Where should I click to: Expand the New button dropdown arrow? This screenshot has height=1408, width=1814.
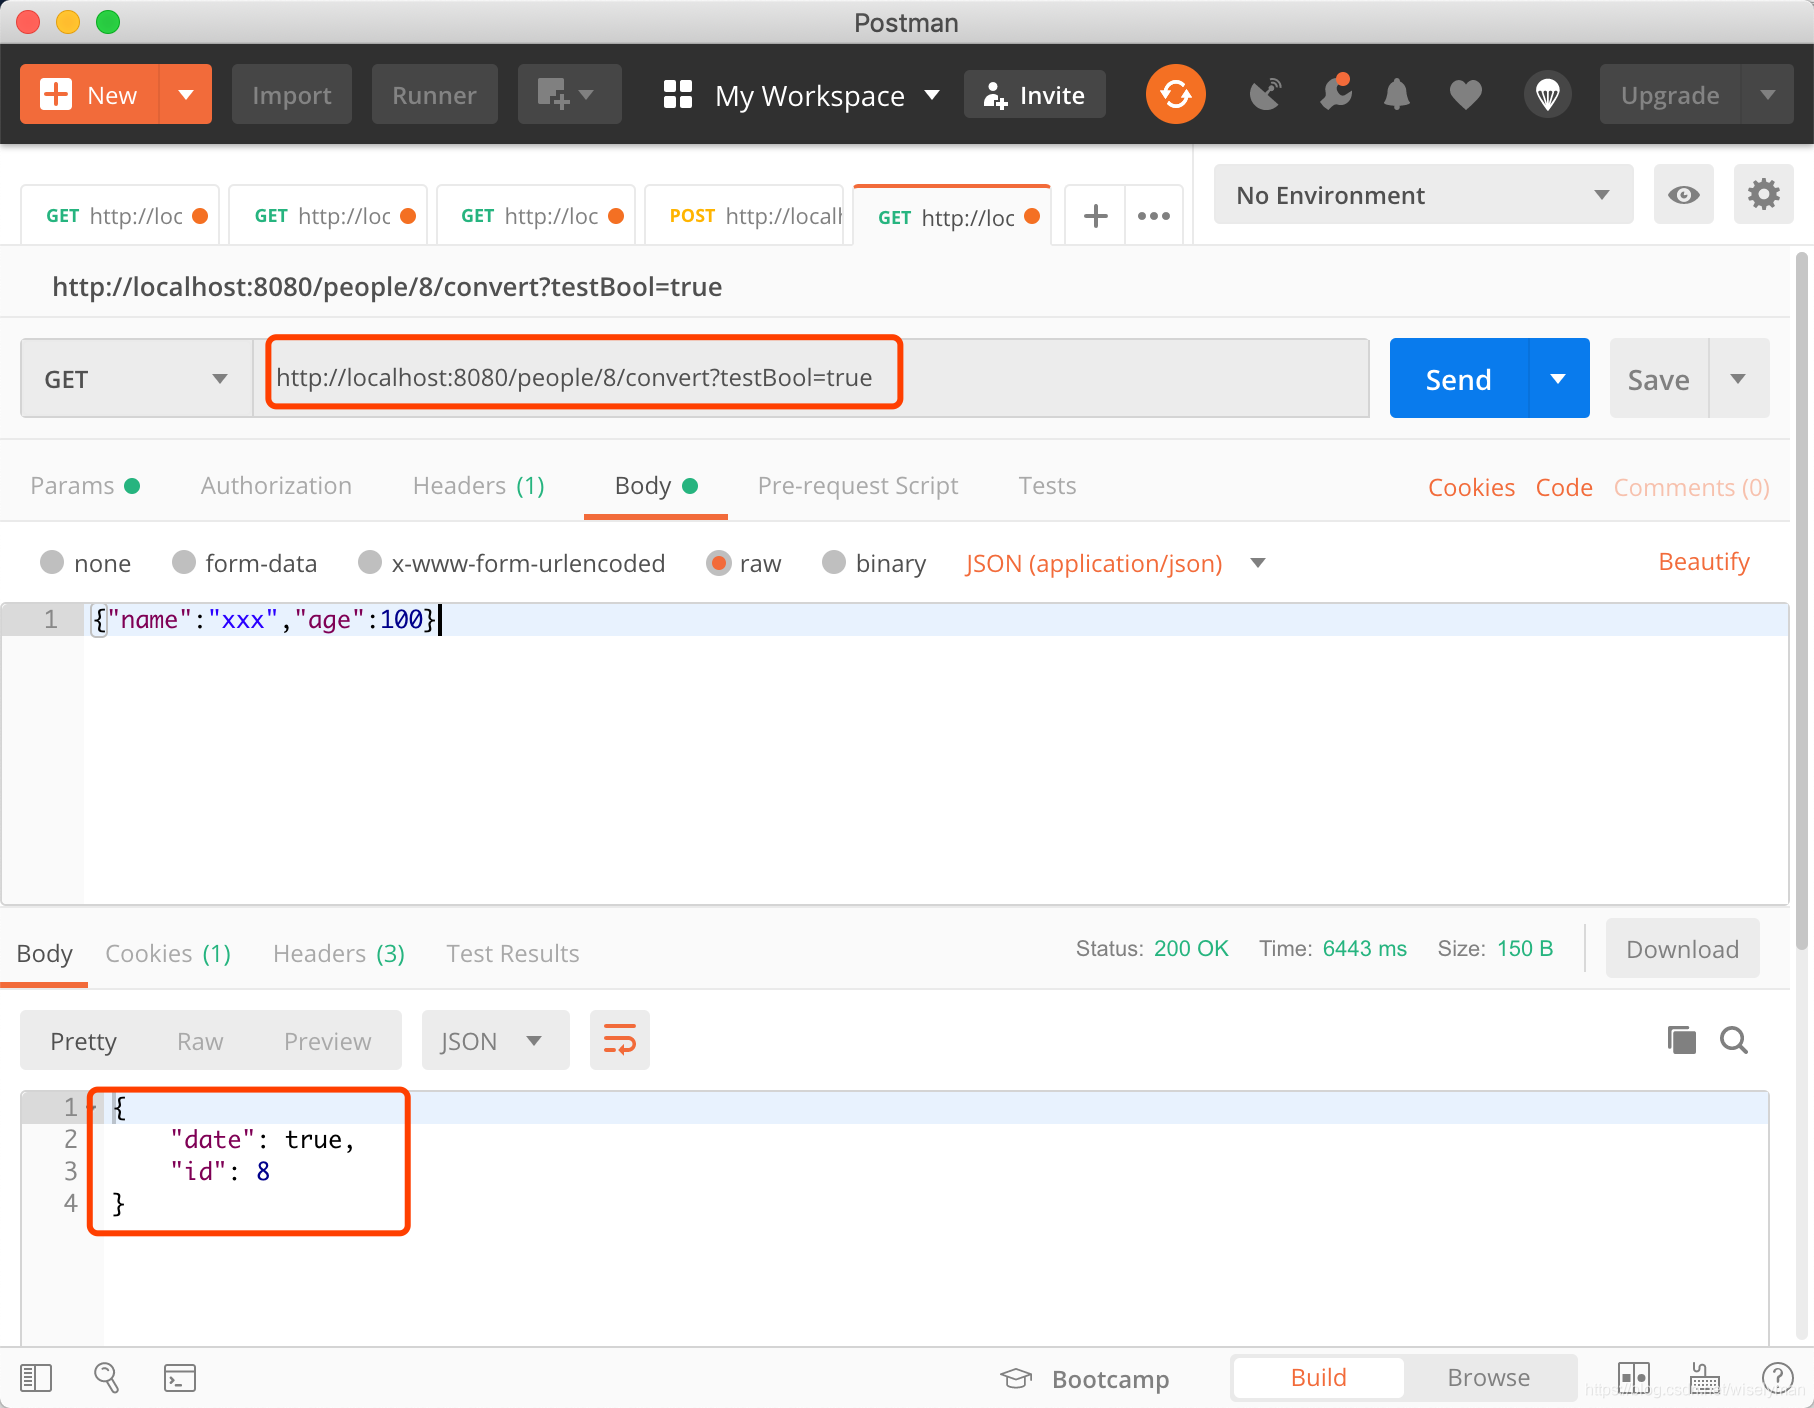point(185,95)
